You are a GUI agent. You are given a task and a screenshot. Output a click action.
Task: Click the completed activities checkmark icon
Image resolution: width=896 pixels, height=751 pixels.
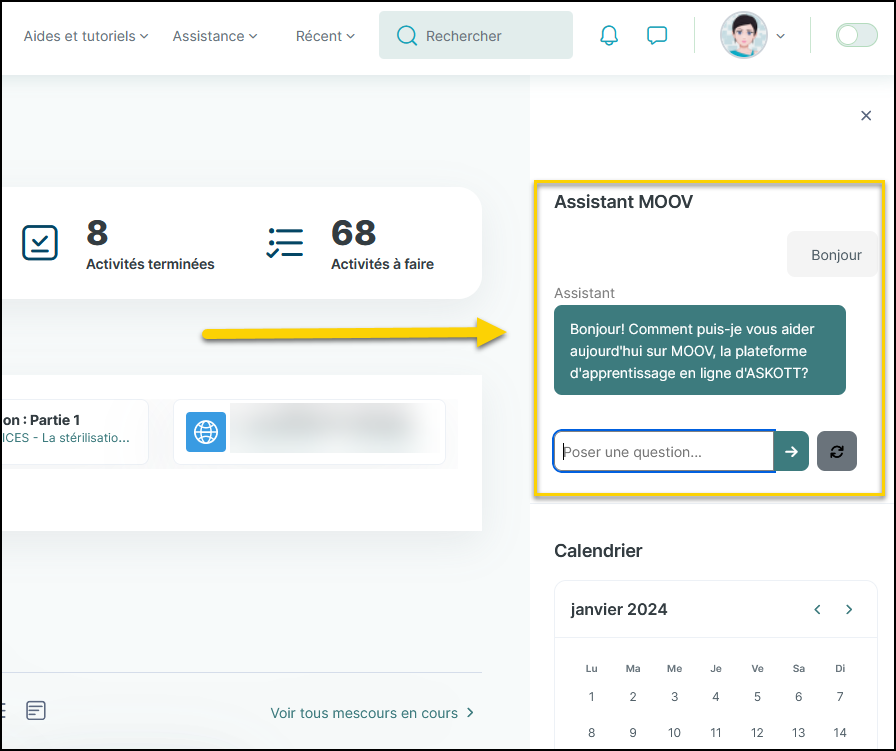tap(40, 243)
